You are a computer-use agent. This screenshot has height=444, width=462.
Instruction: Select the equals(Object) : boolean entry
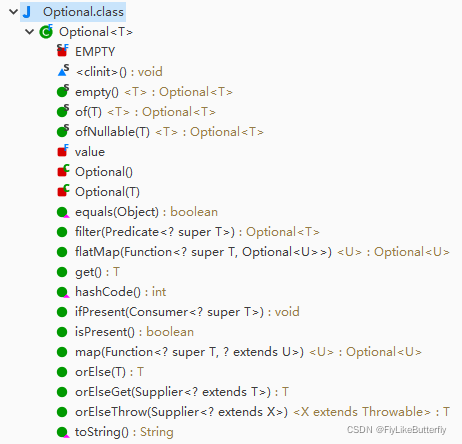[x=146, y=212]
